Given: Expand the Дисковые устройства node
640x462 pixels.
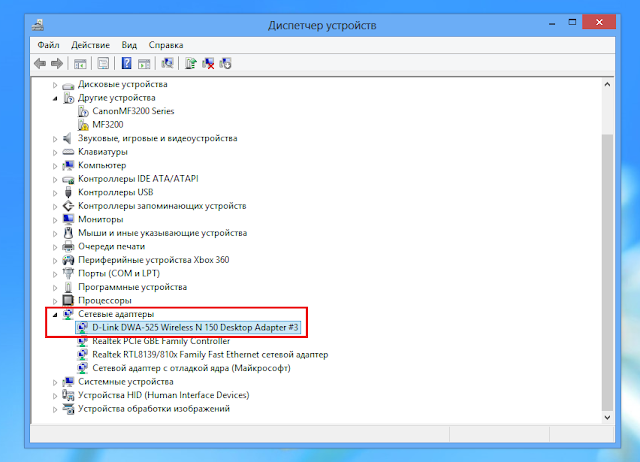Looking at the screenshot, I should 55,85.
